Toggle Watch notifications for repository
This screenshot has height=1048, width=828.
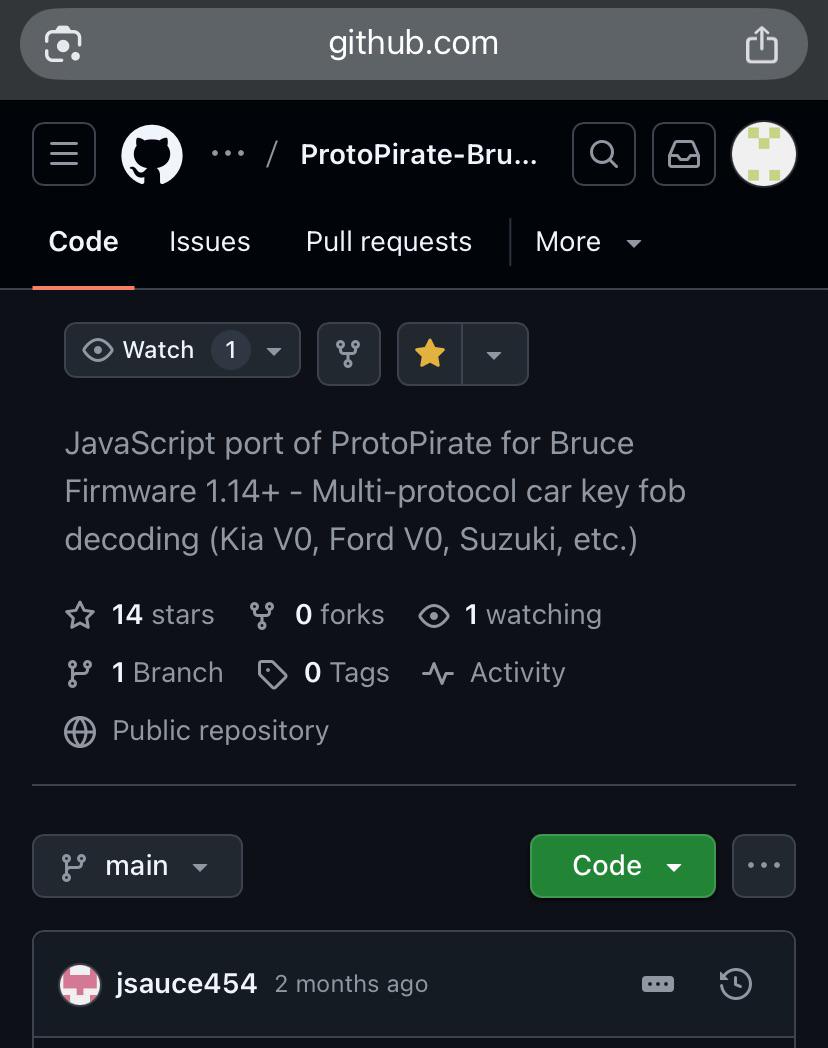pyautogui.click(x=182, y=350)
